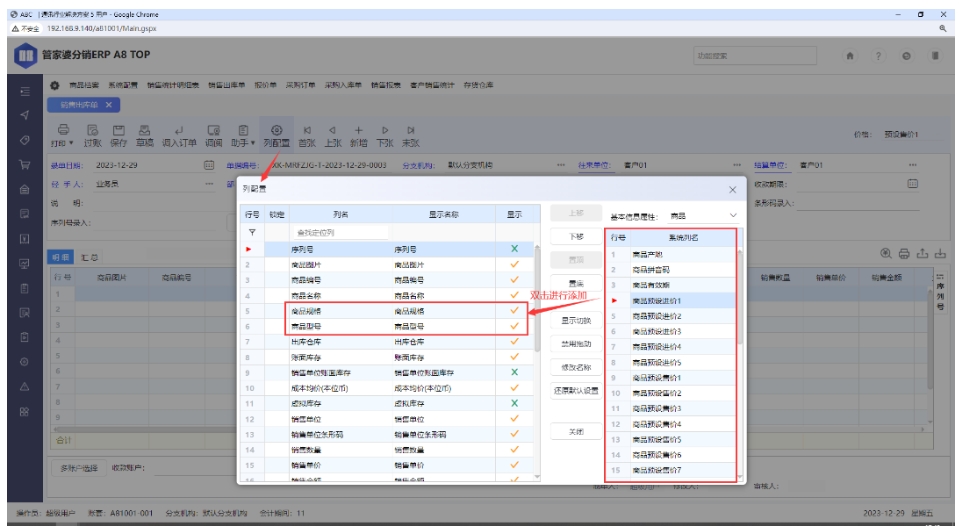Click the 功能搜索 search box in header
The image size is (959, 530).
pos(755,56)
